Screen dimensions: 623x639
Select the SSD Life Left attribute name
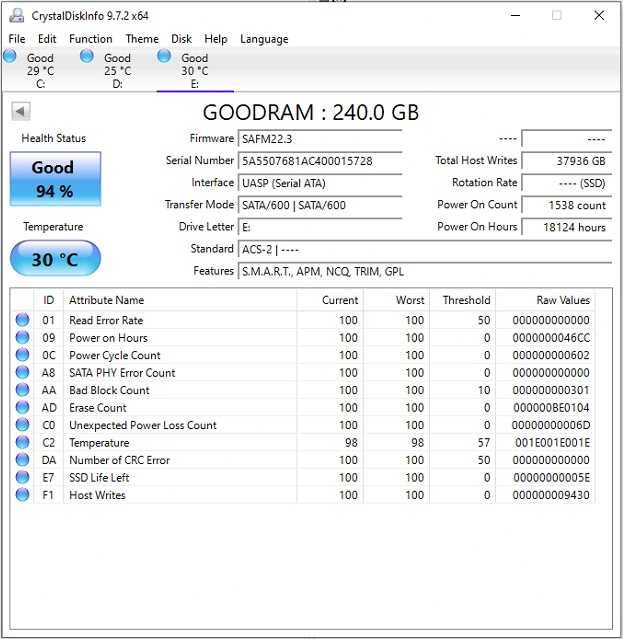pyautogui.click(x=99, y=478)
